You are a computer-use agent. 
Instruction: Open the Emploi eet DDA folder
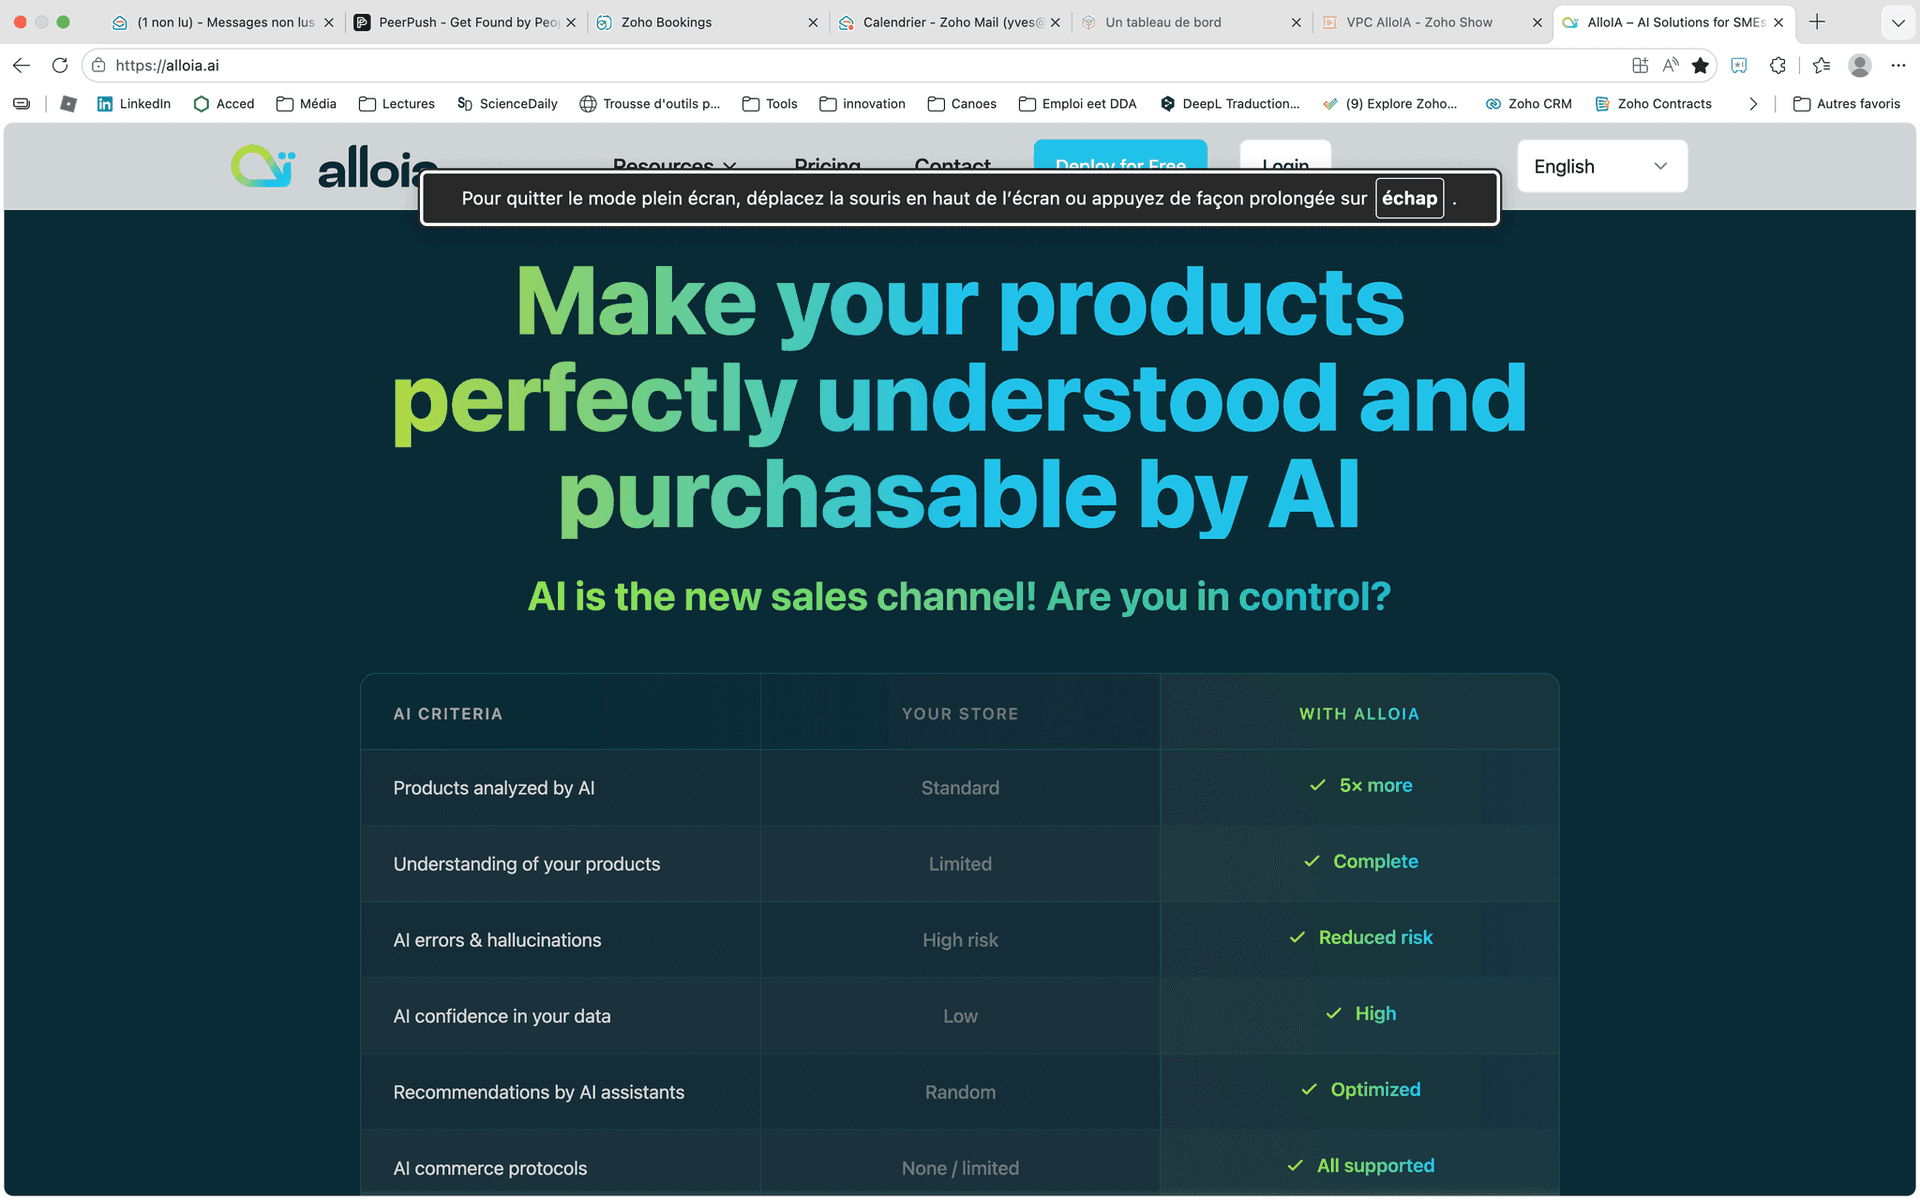tap(1078, 104)
